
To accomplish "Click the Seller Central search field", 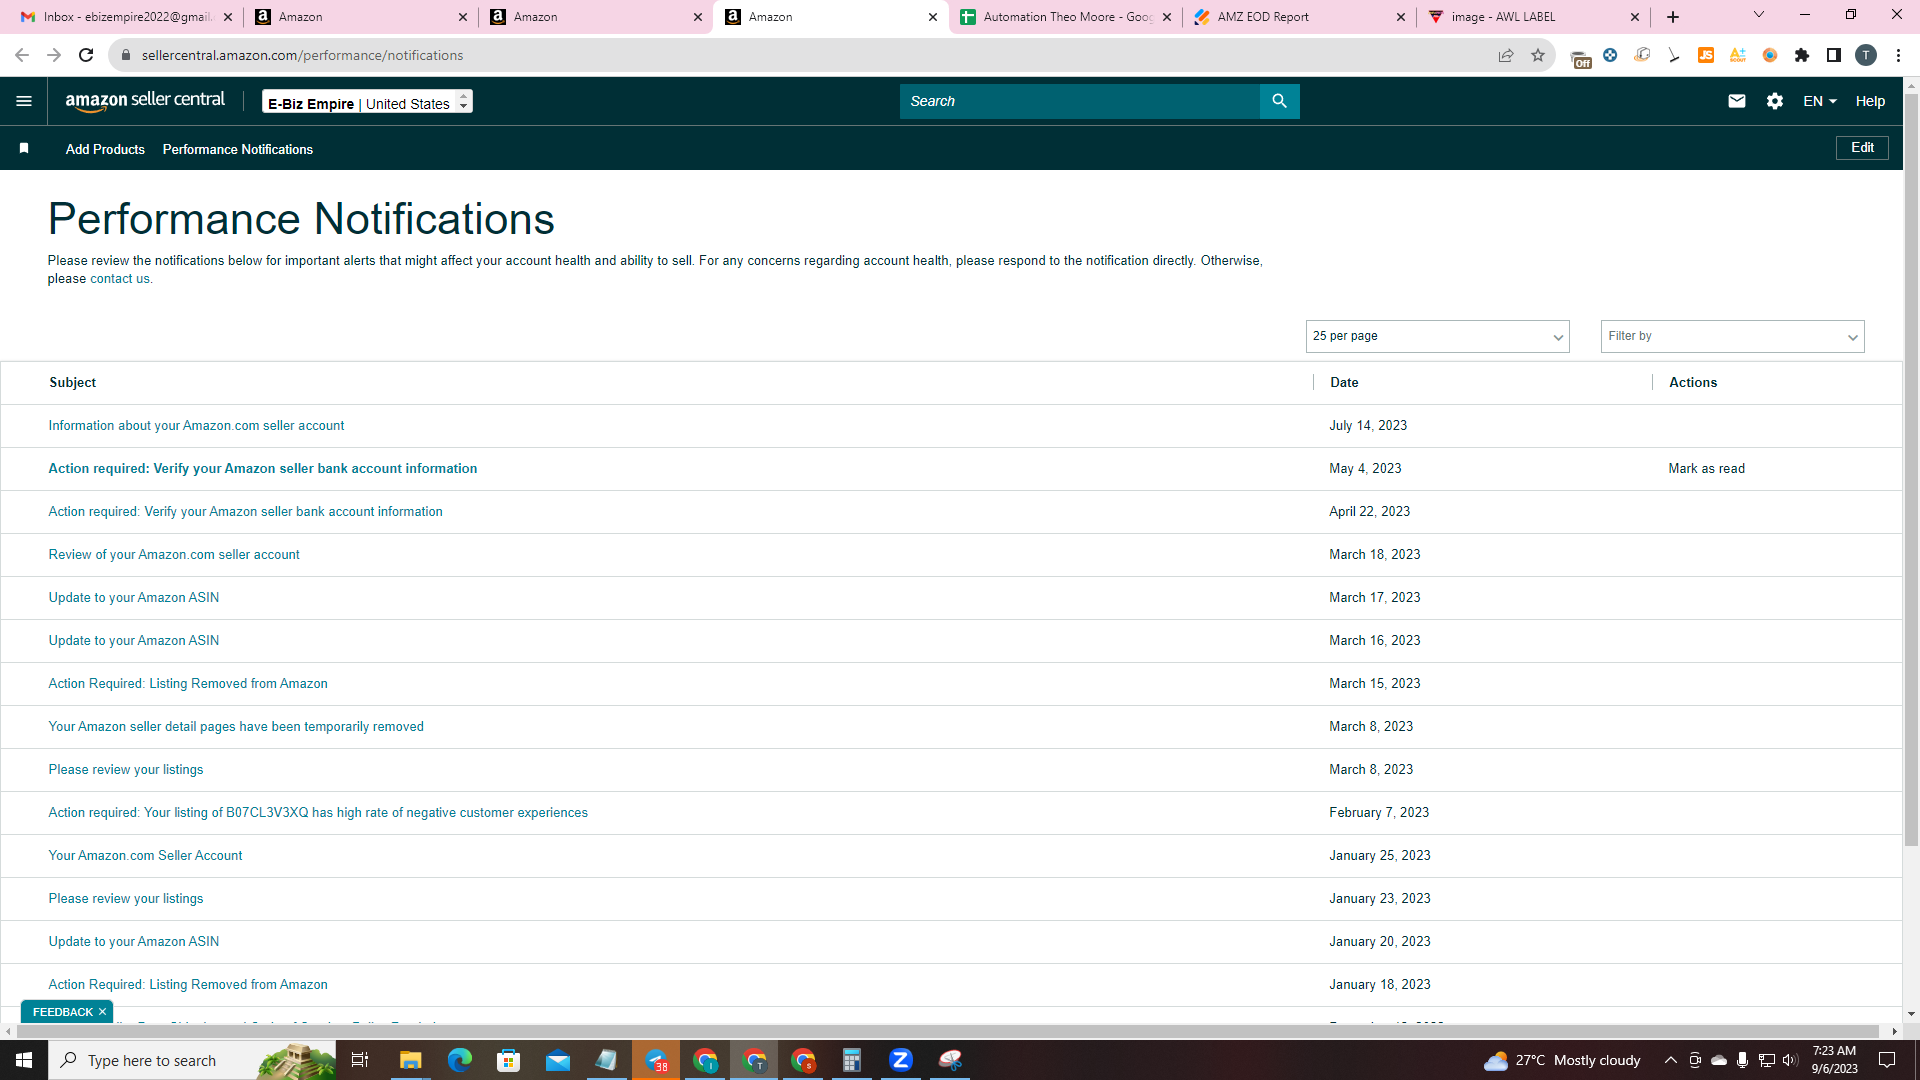I will (x=1080, y=101).
